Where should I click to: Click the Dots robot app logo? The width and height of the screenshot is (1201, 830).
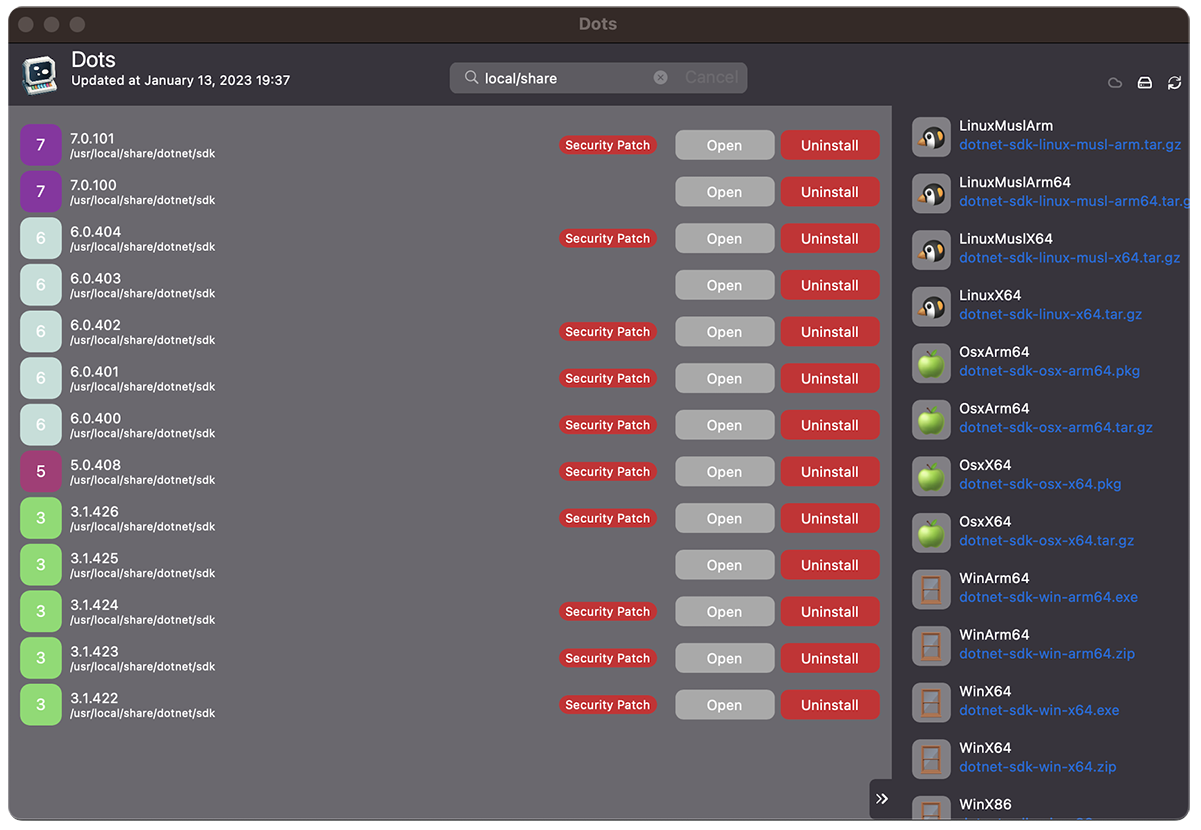(40, 74)
